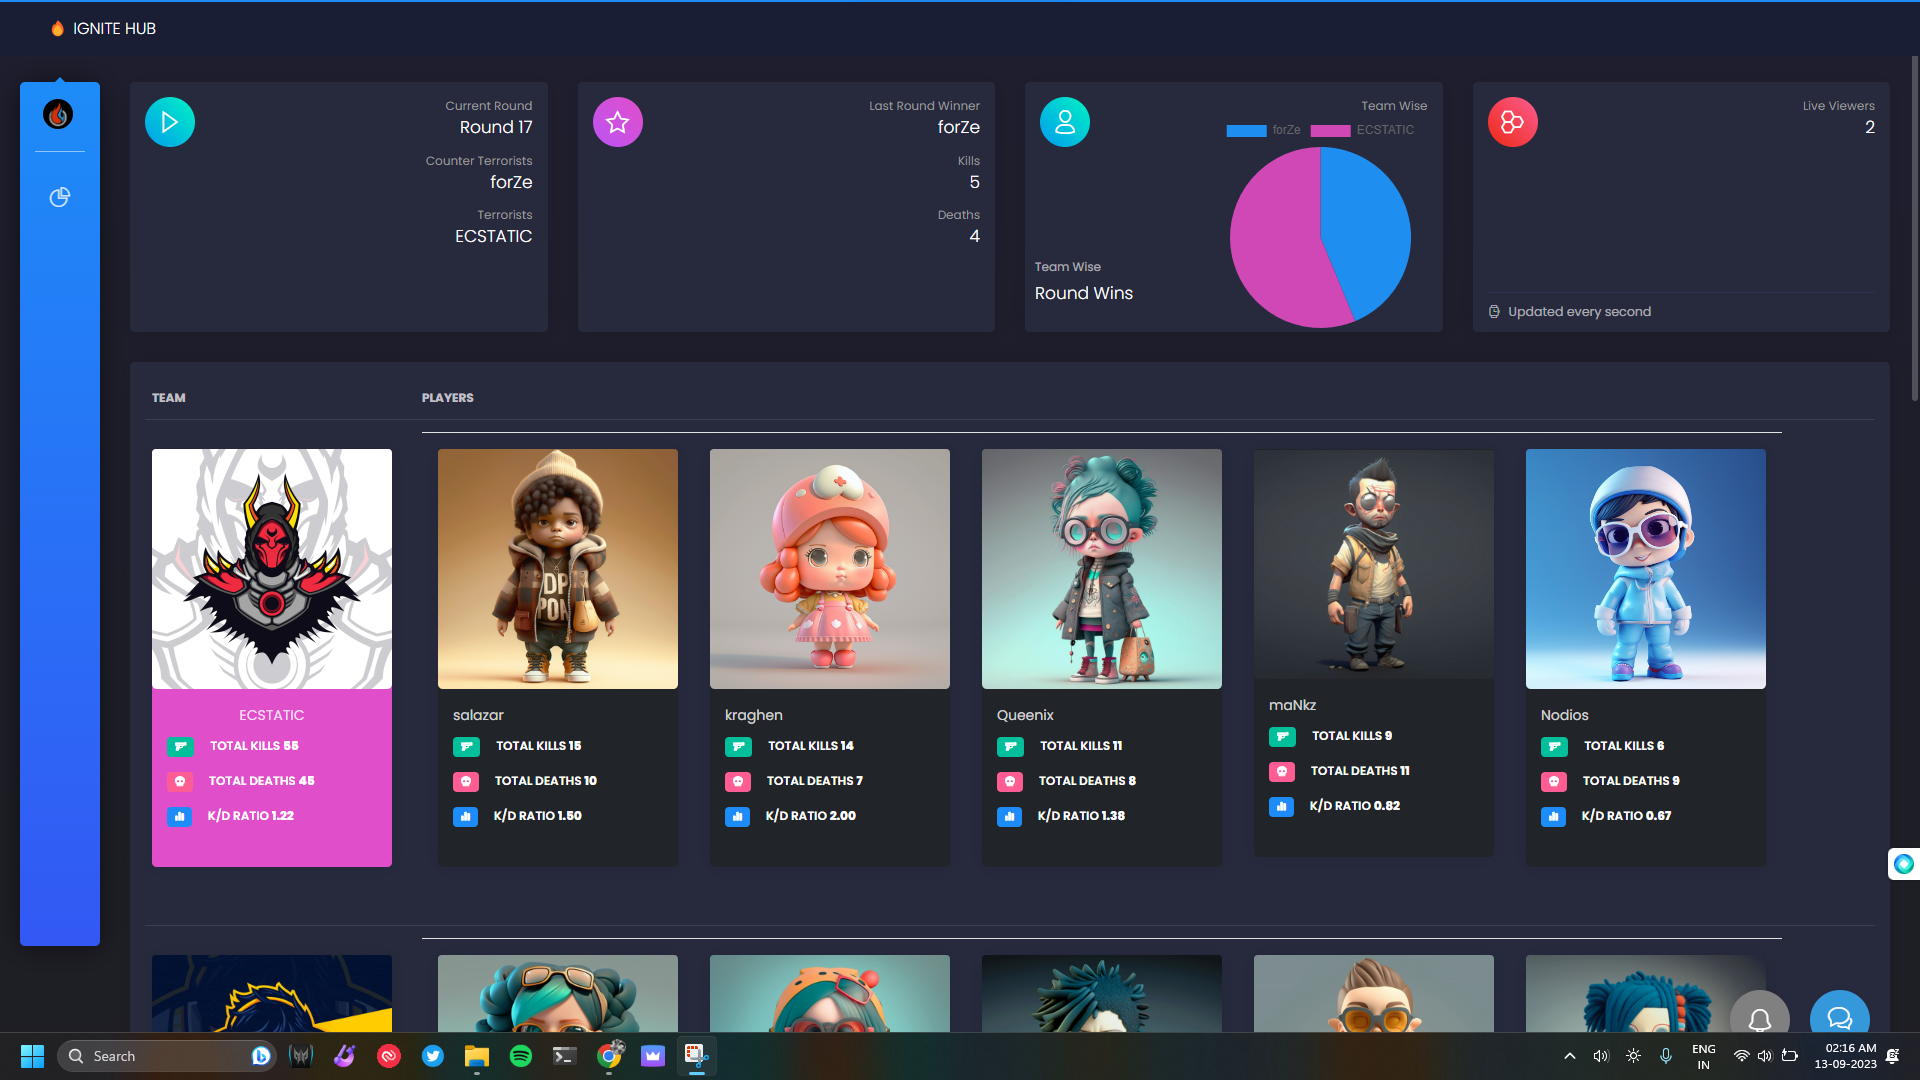Click the Last Round Winner star icon

coord(618,122)
